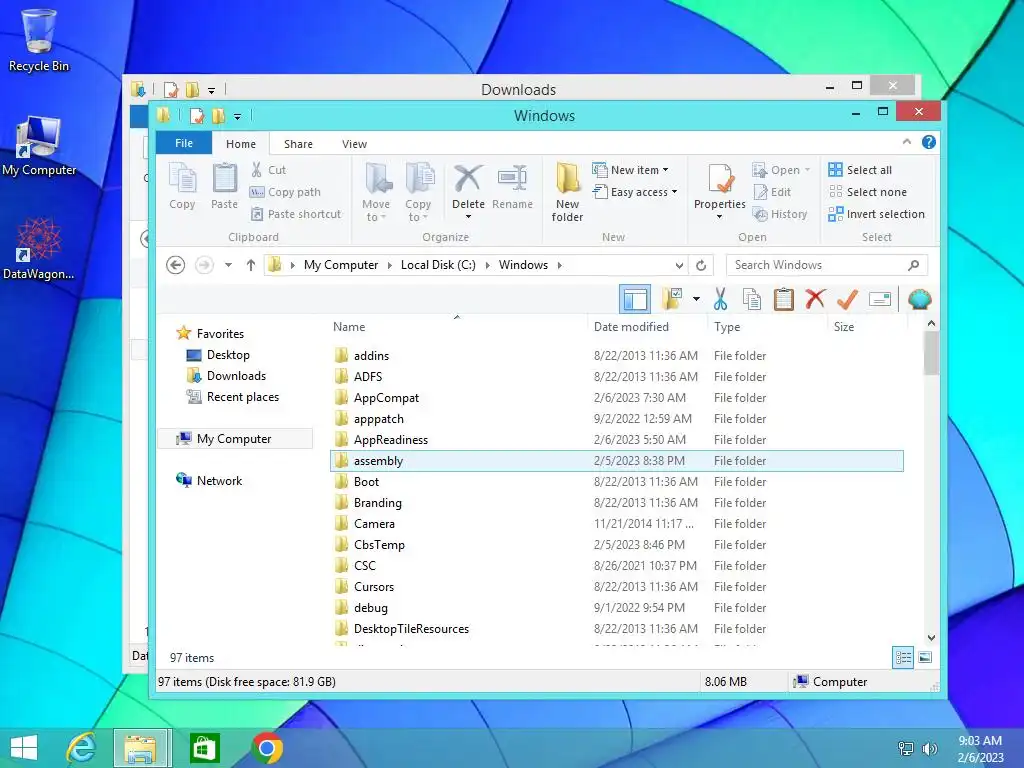The width and height of the screenshot is (1024, 768).
Task: Open the Windows Start button
Action: click(24, 748)
